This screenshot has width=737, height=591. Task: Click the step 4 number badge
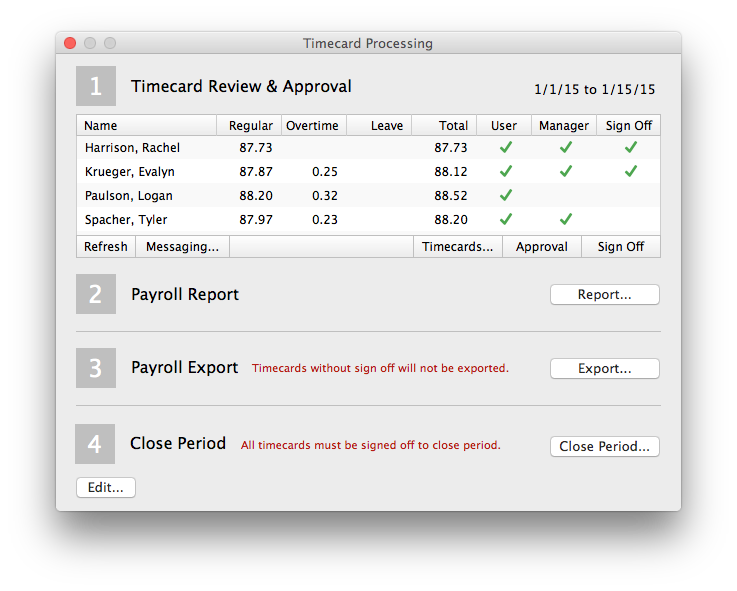point(95,444)
